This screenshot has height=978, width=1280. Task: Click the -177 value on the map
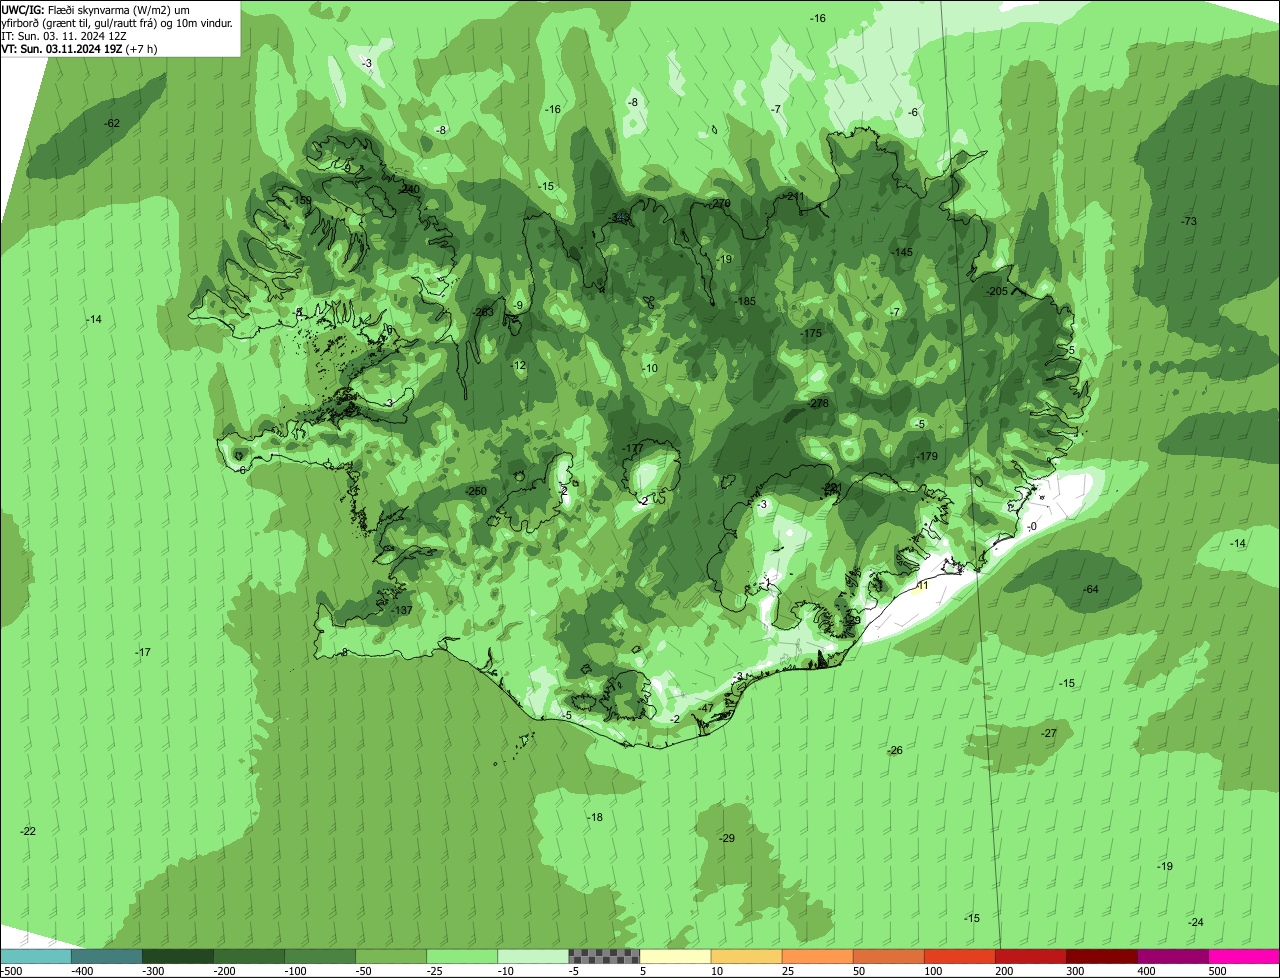coord(633,448)
